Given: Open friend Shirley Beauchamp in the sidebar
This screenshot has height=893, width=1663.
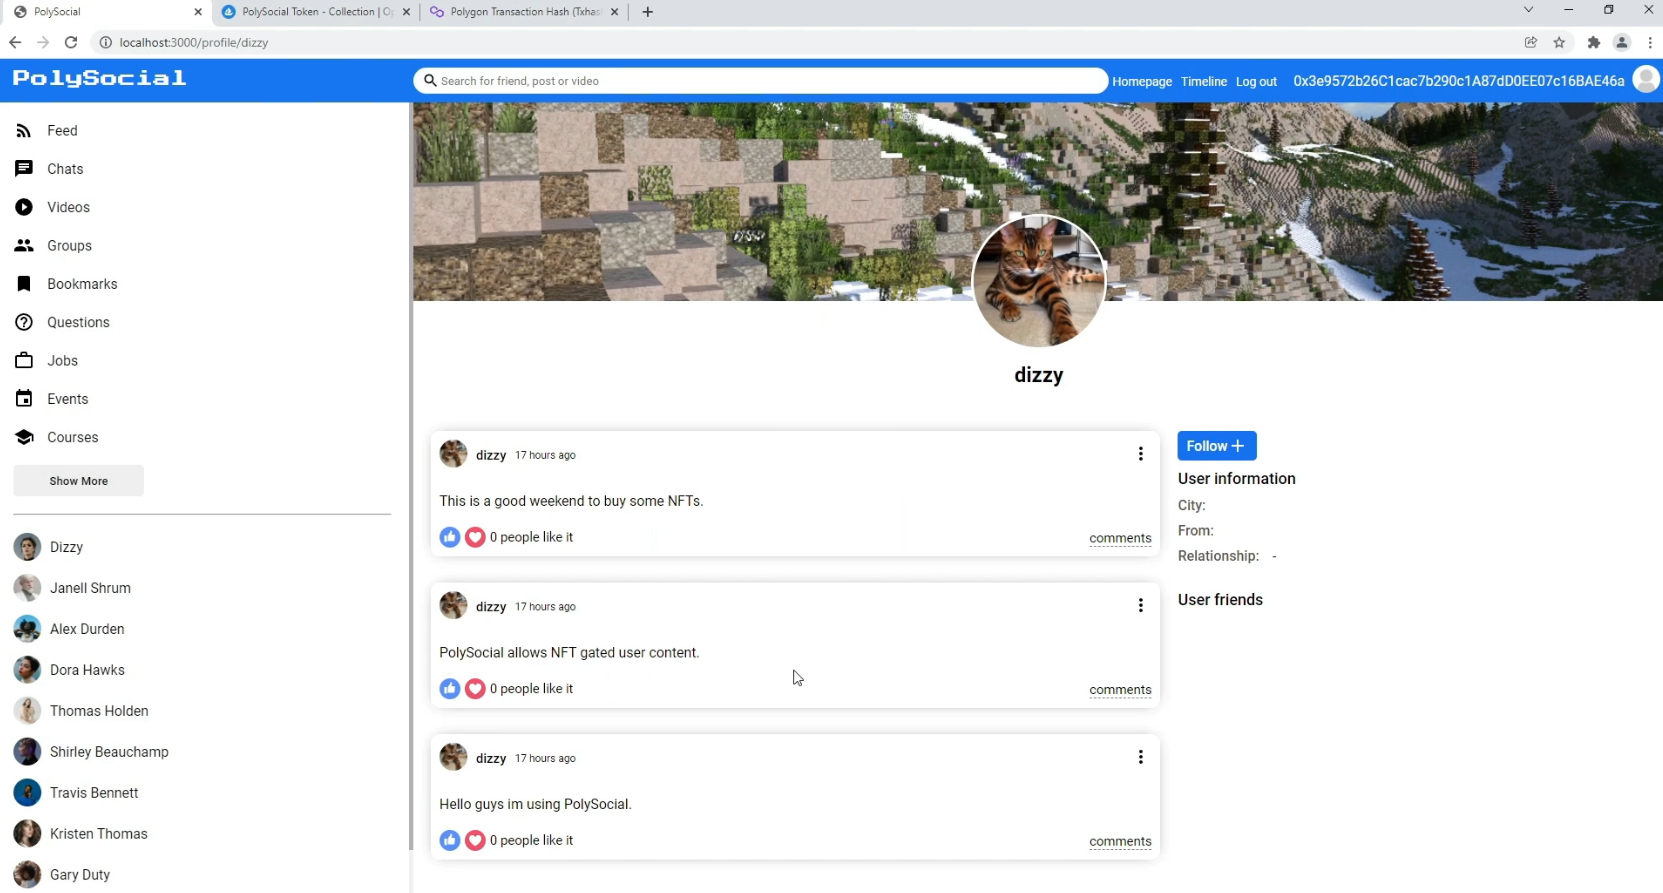Looking at the screenshot, I should (x=92, y=752).
